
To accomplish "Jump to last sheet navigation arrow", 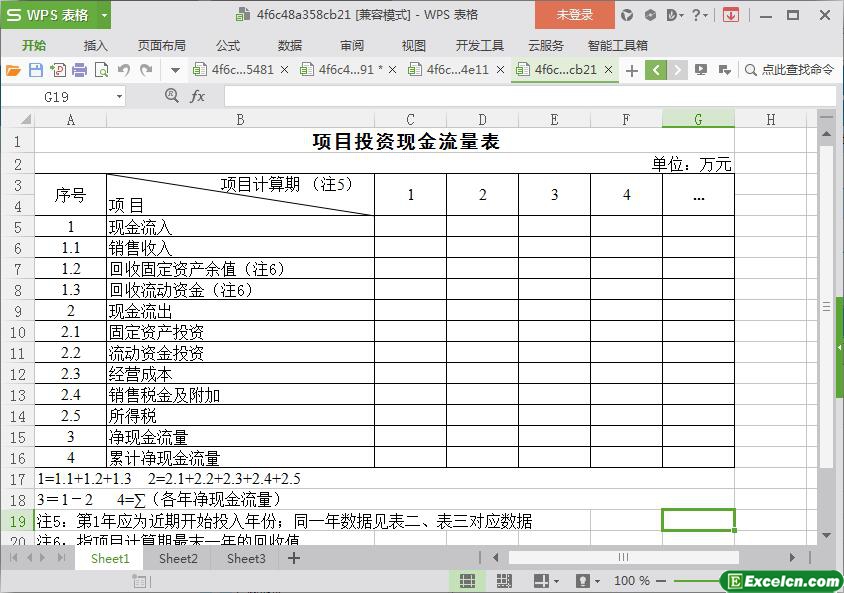I will [62, 558].
